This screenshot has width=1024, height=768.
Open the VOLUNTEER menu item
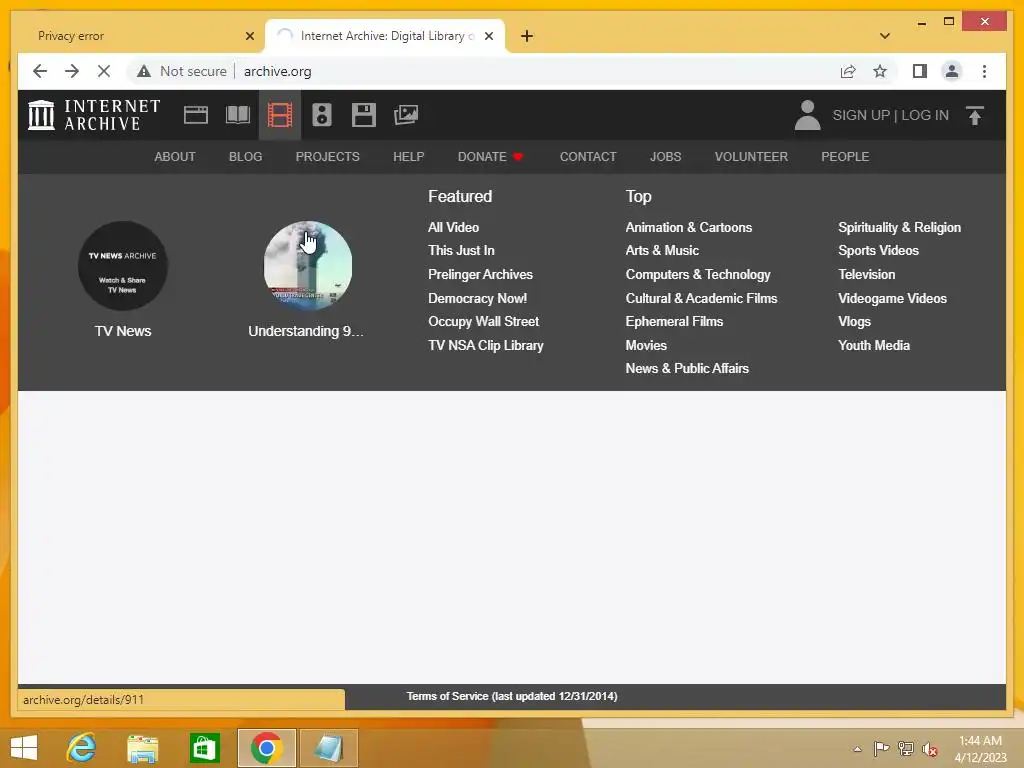[751, 157]
